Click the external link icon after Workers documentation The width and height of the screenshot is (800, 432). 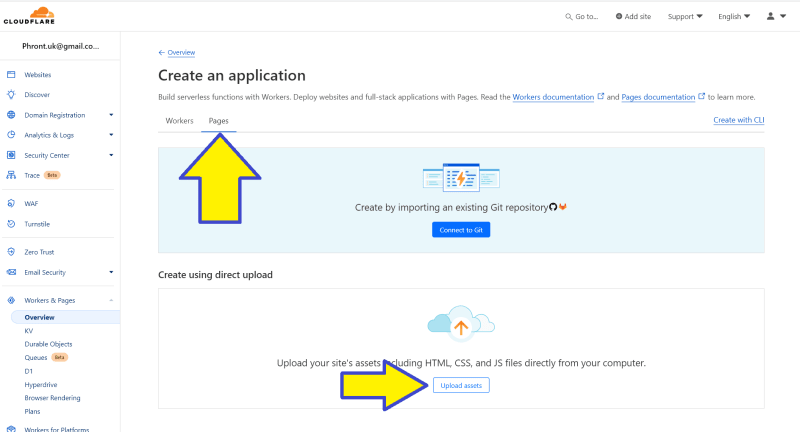coord(601,96)
